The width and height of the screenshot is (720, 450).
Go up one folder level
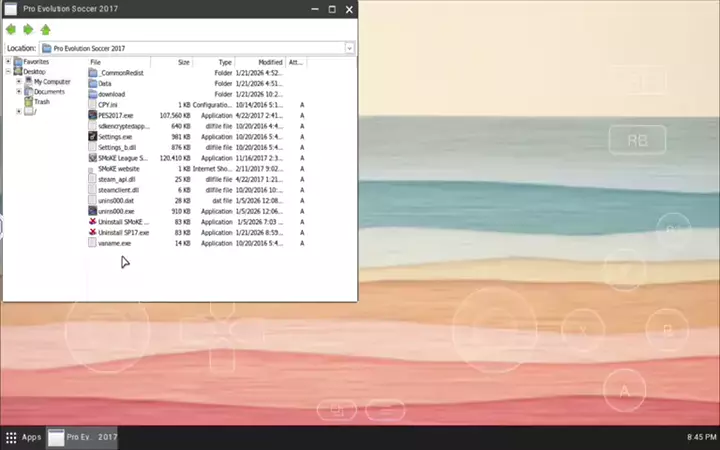pos(45,30)
